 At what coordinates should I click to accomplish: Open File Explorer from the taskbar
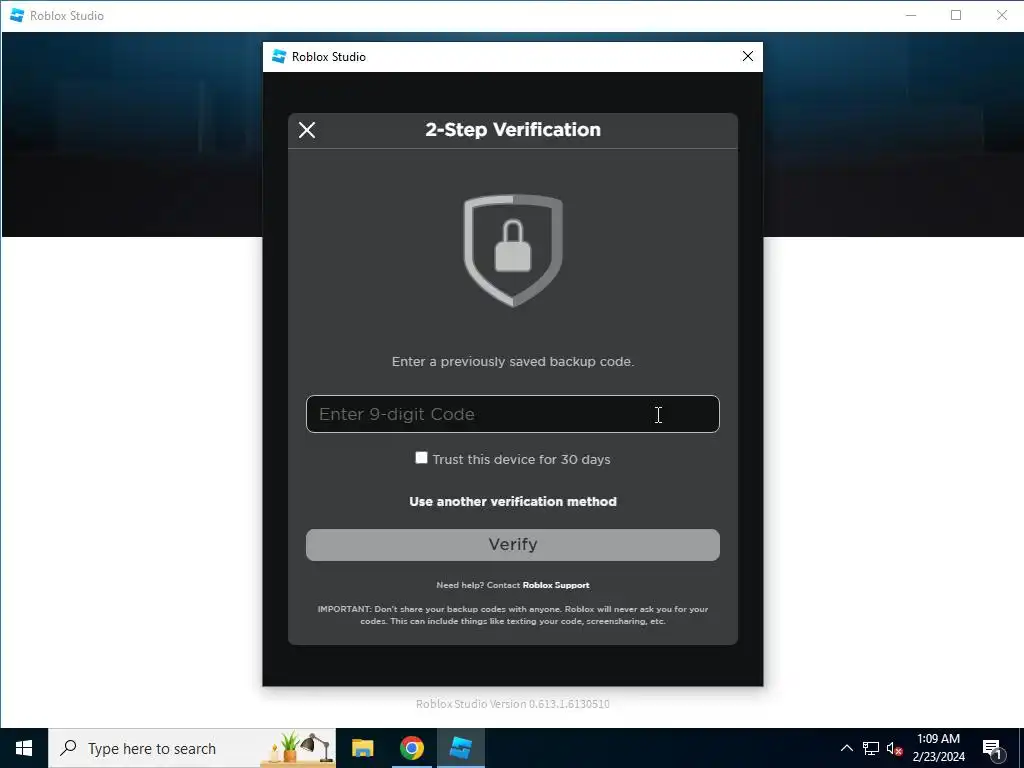pyautogui.click(x=362, y=748)
